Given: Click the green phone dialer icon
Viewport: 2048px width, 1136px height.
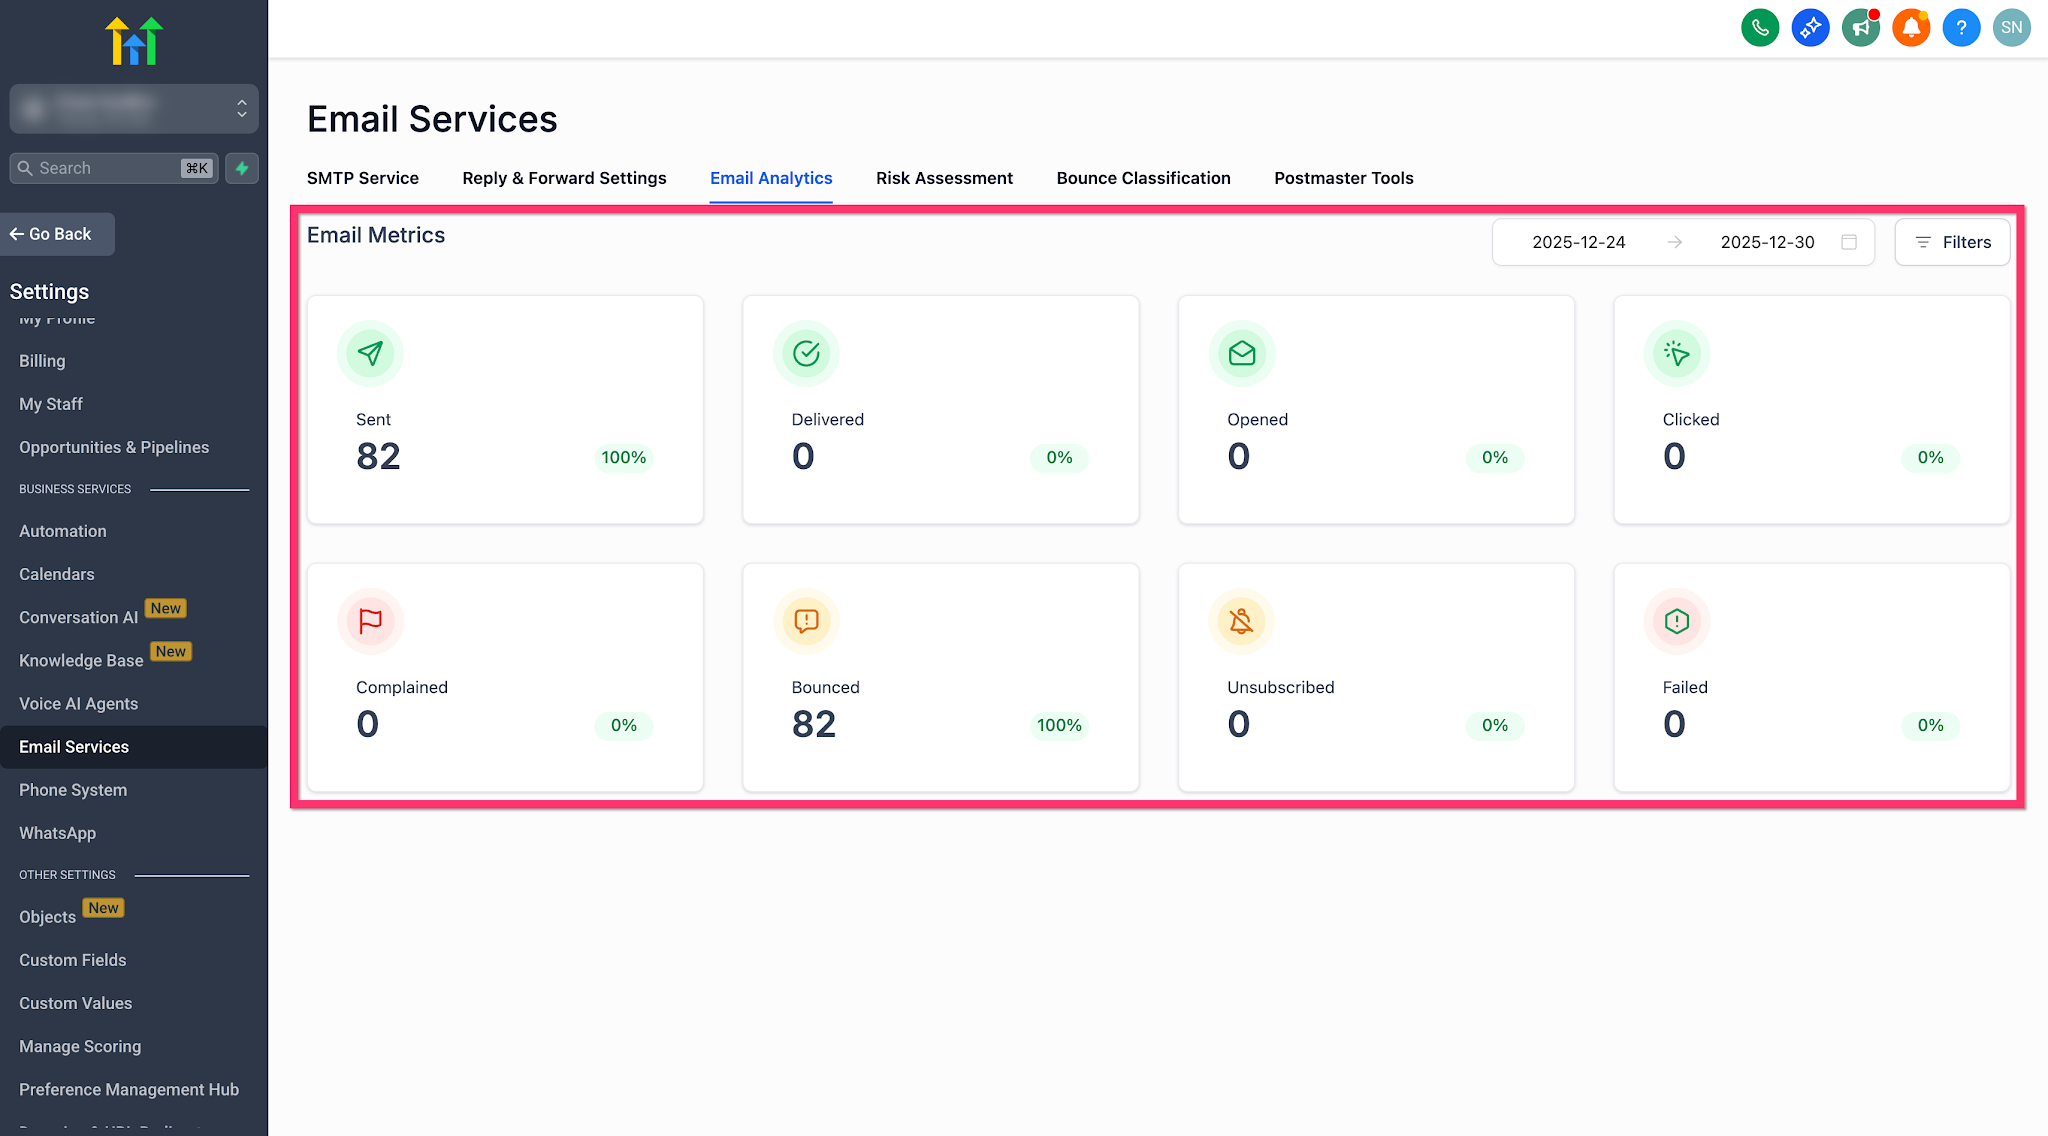Looking at the screenshot, I should (x=1760, y=28).
